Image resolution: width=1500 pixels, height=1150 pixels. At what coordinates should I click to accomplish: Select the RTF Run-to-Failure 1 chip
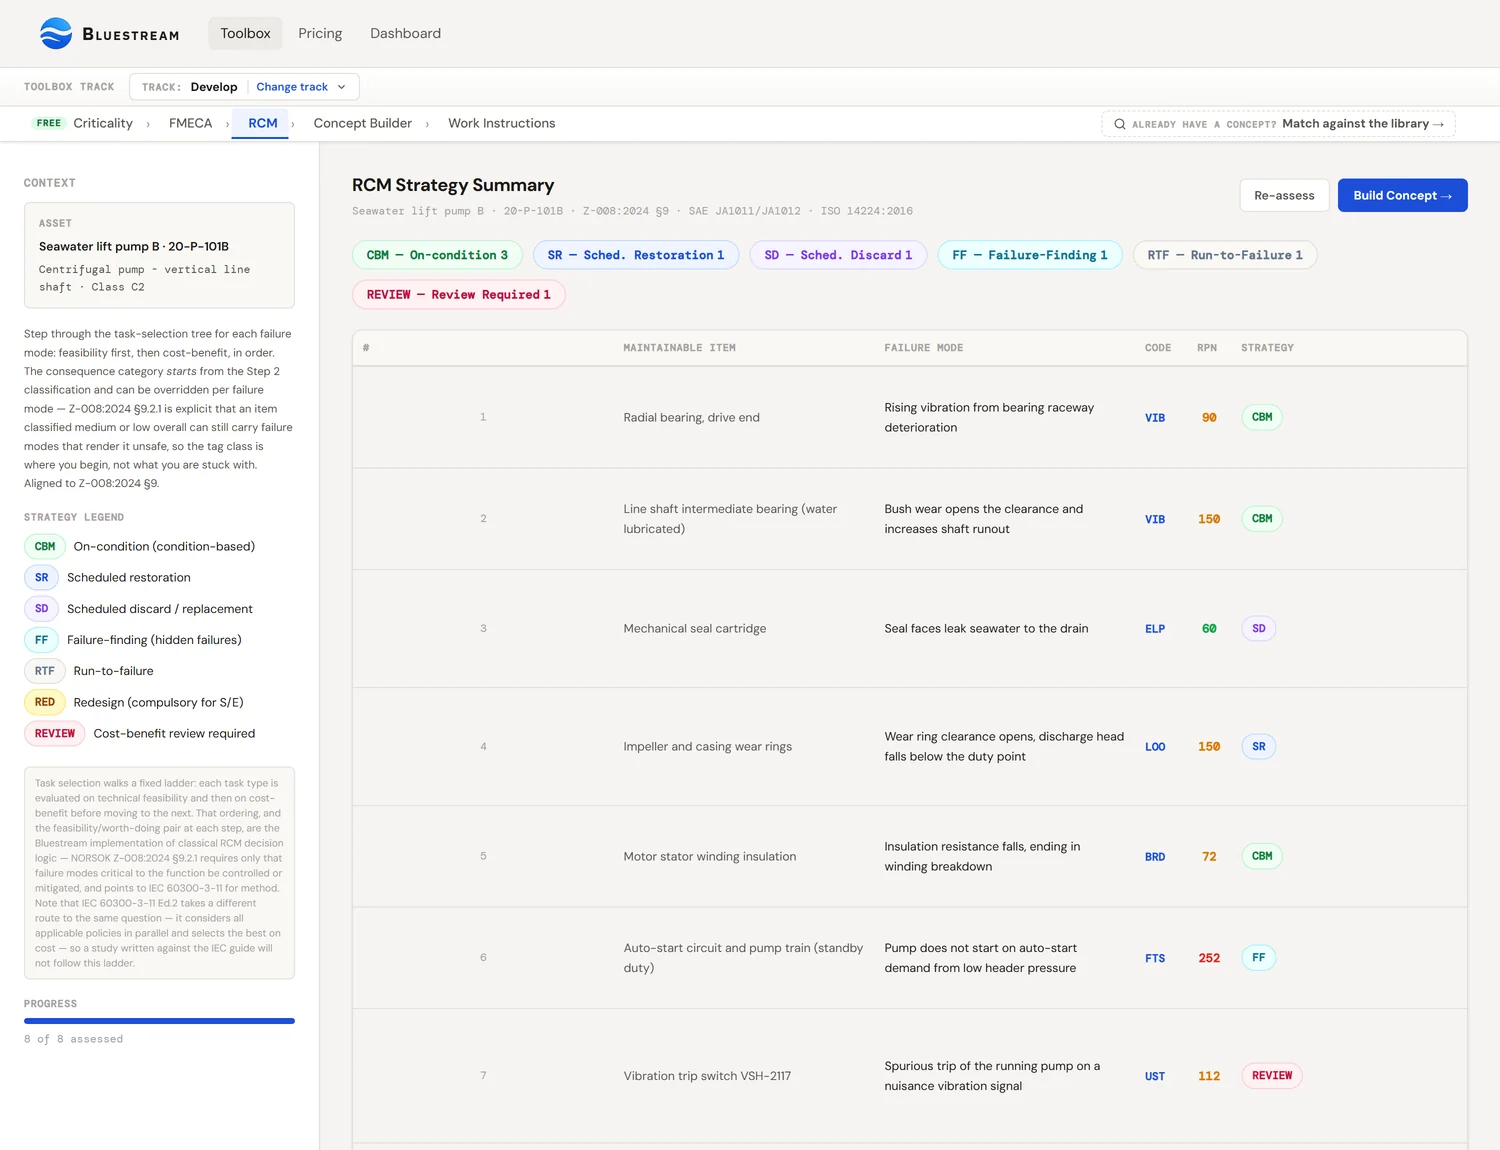tap(1224, 255)
